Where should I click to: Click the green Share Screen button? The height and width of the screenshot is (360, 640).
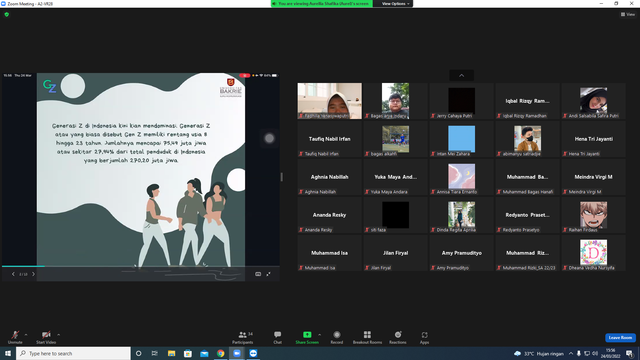307,337
